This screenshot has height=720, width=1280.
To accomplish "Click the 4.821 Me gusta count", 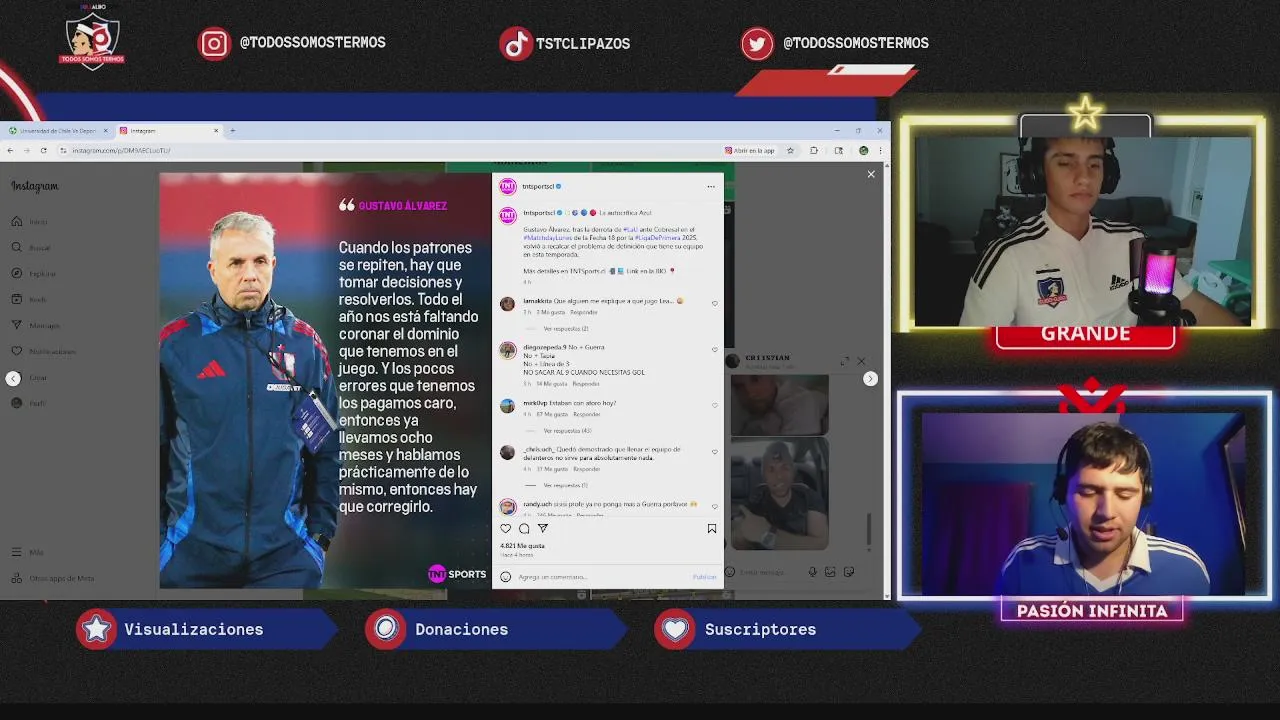I will [x=522, y=546].
